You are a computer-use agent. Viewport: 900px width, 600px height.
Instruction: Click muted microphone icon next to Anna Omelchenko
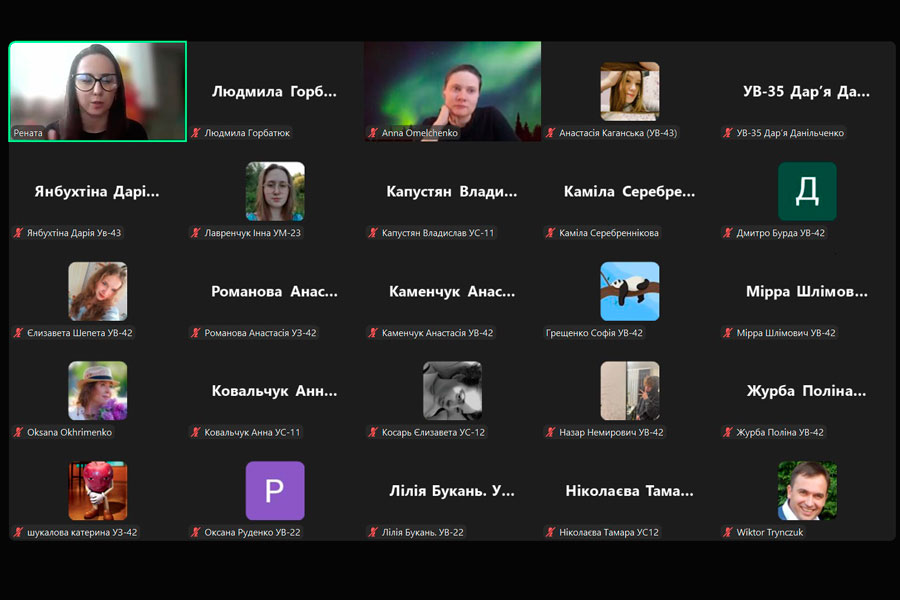373,133
